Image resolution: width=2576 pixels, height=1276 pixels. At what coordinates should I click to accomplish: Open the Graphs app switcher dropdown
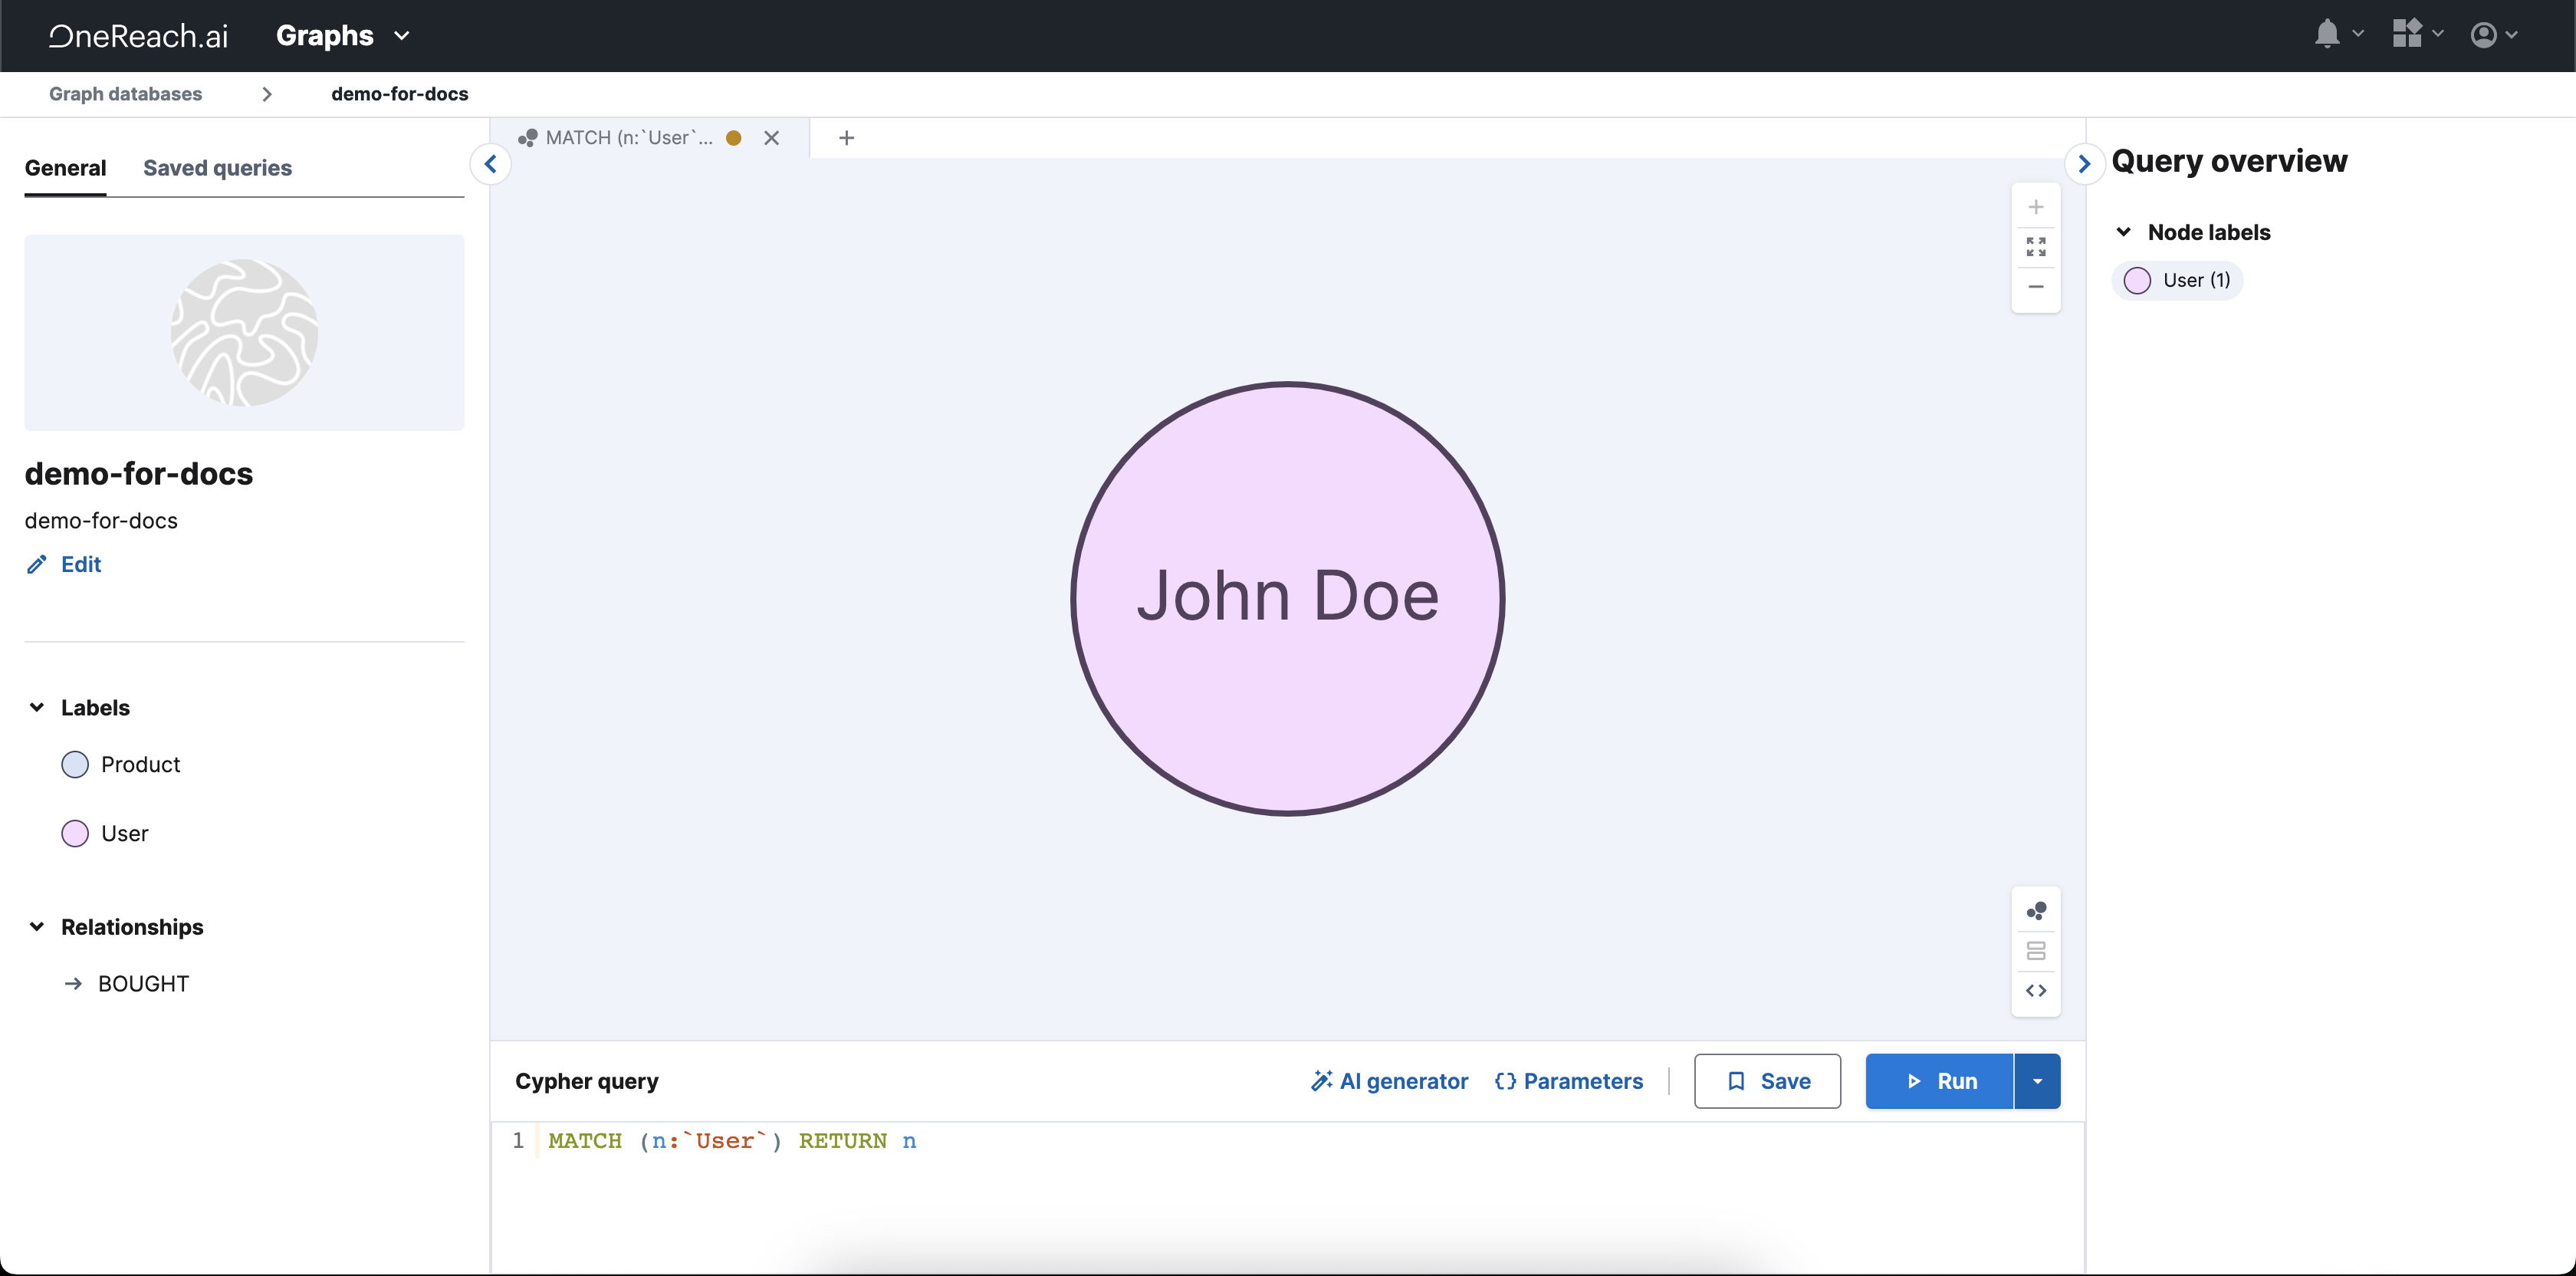tap(343, 36)
